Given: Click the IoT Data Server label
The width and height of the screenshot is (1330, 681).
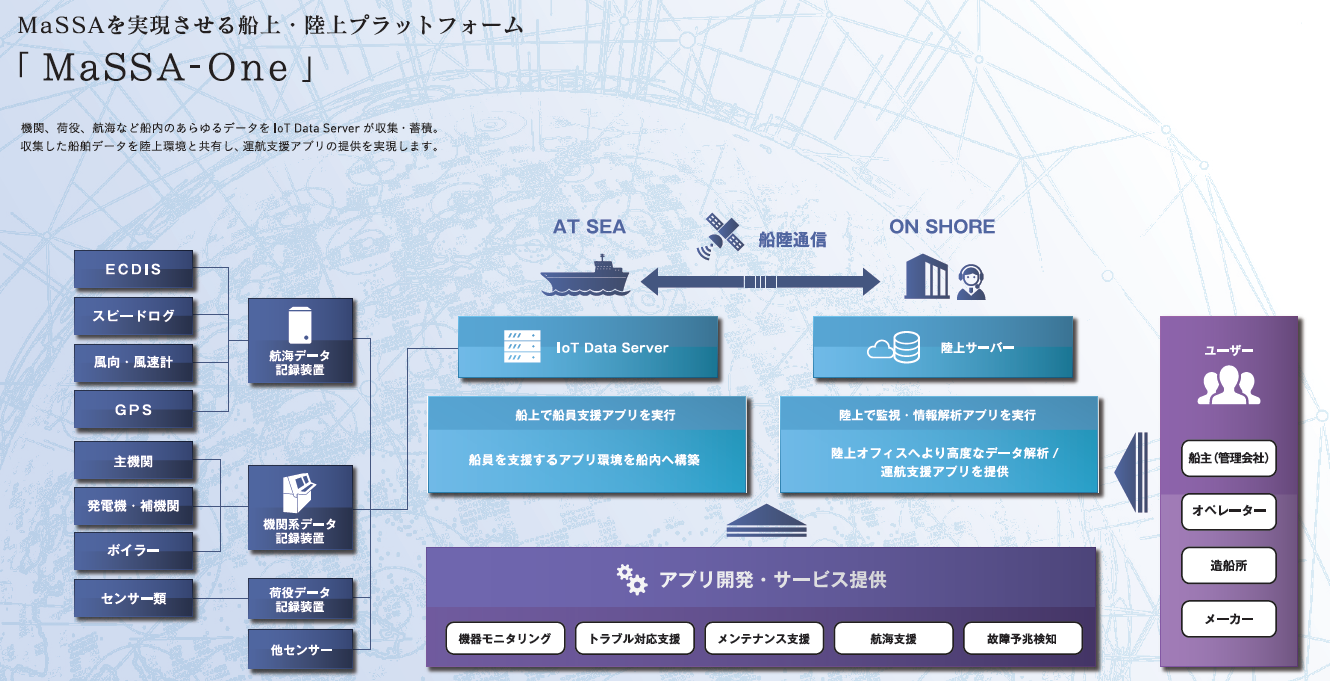Looking at the screenshot, I should [x=612, y=348].
